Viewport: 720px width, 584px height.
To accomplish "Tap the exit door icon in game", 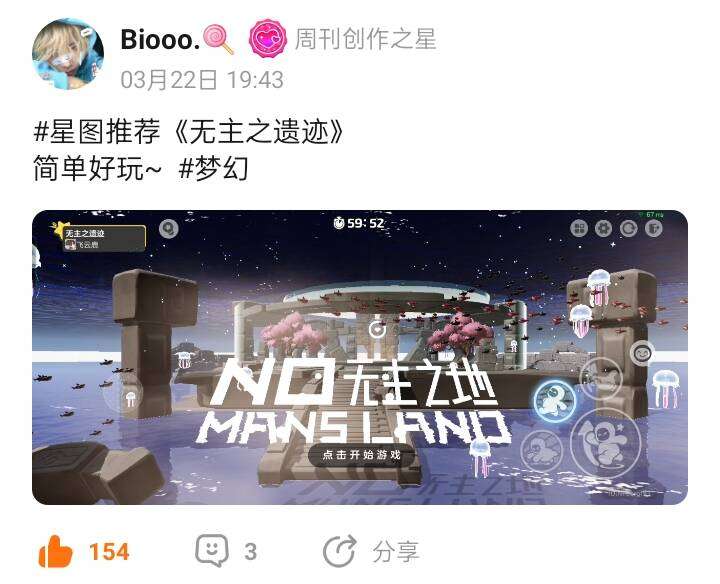I will coord(653,228).
